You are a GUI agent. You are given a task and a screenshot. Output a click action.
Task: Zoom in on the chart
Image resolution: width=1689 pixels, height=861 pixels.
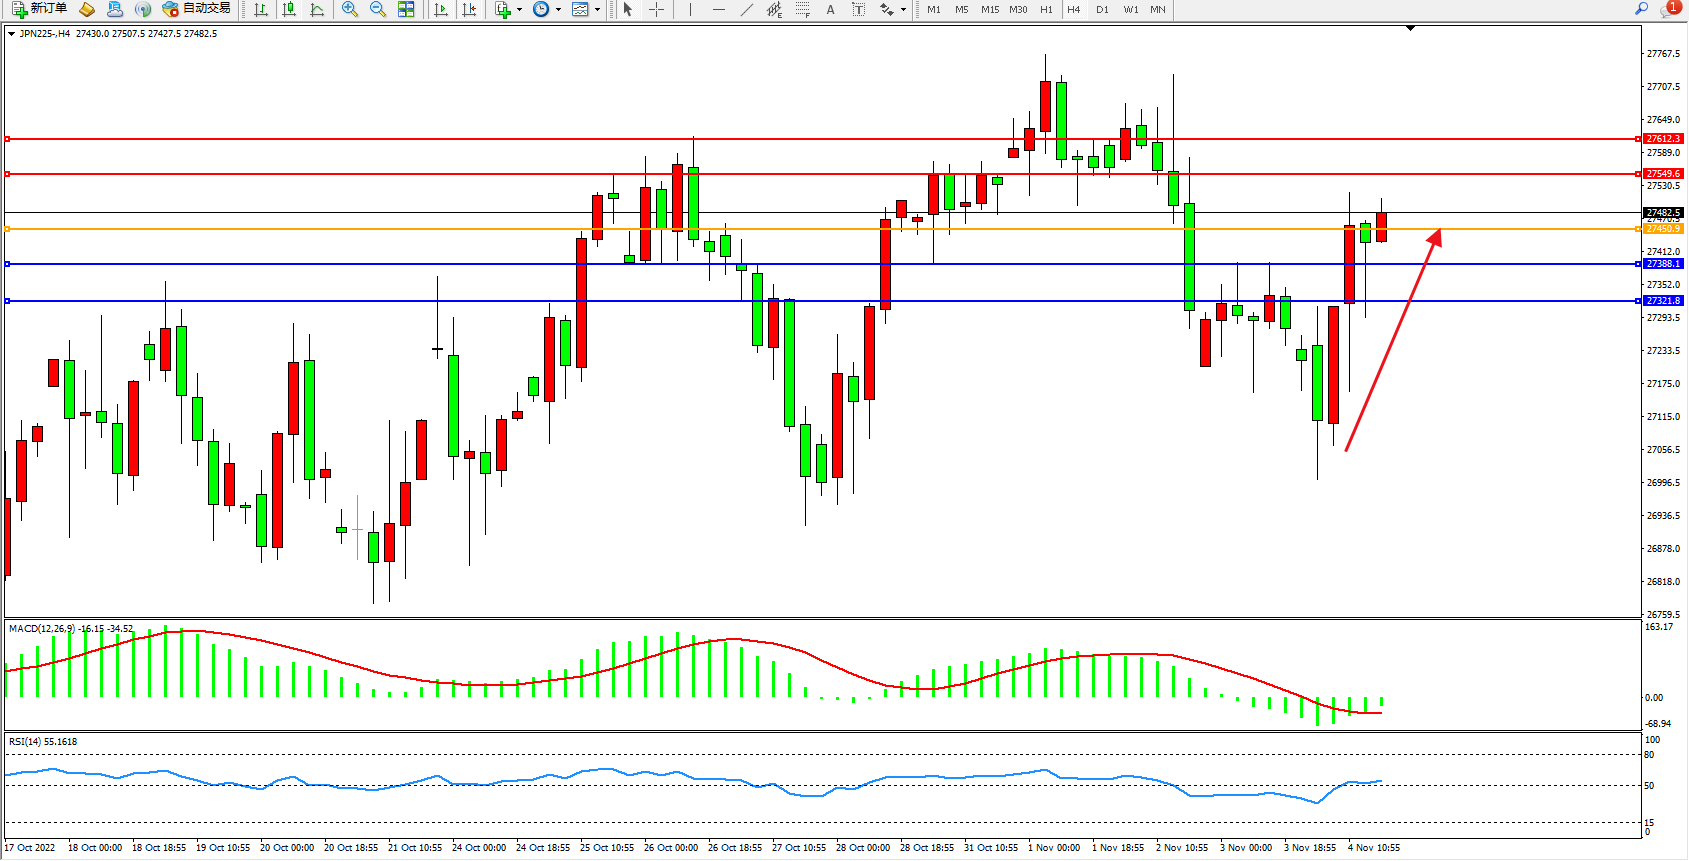pos(350,9)
